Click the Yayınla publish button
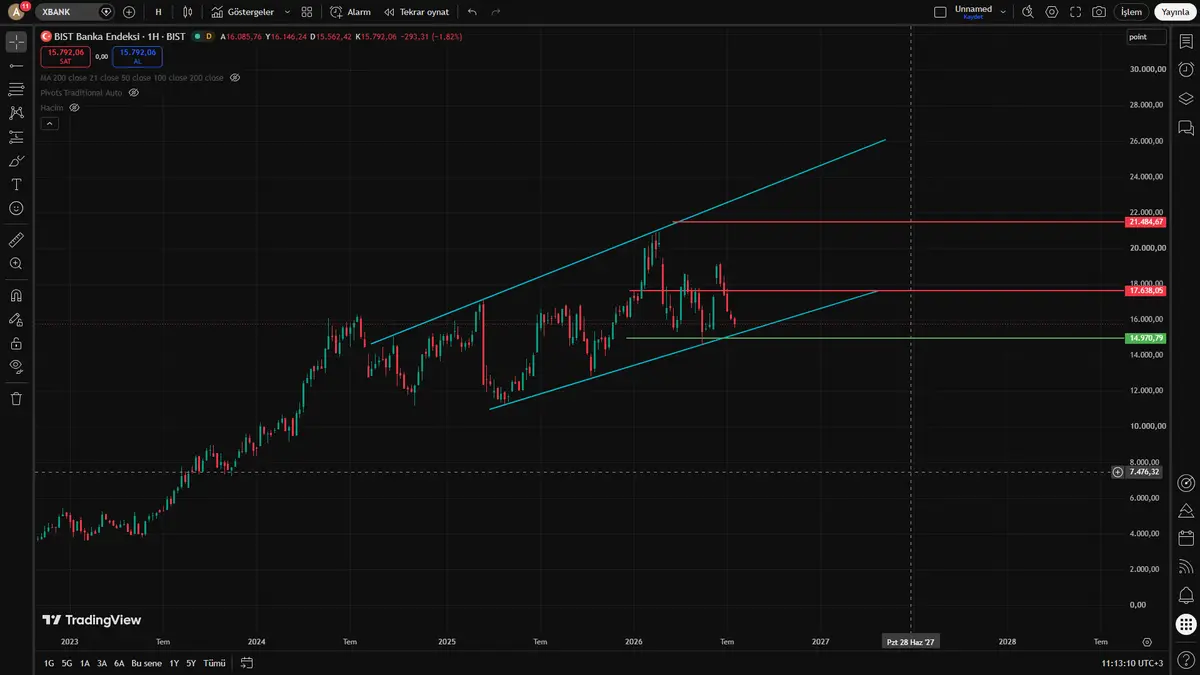1200x675 pixels. (x=1174, y=12)
